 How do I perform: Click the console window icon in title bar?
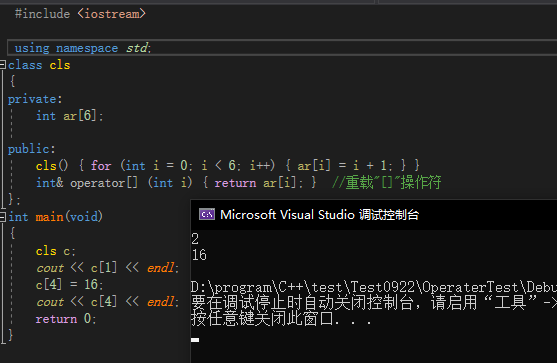(x=207, y=215)
